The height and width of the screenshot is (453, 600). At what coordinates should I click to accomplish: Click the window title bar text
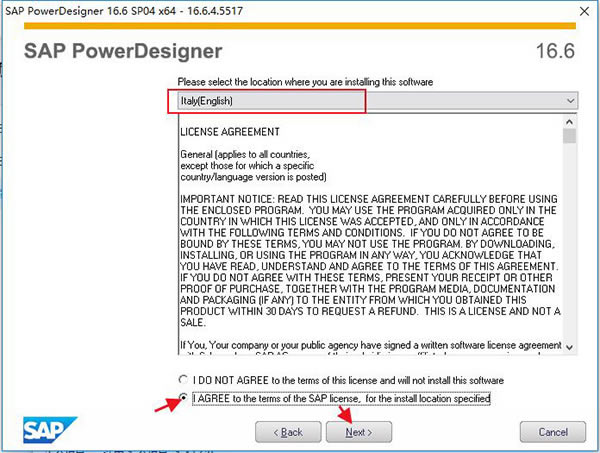(124, 11)
